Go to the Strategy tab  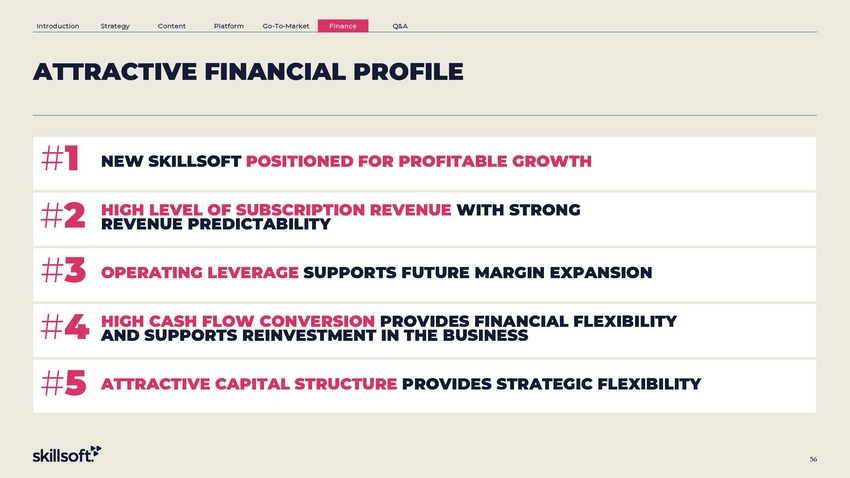[x=115, y=26]
